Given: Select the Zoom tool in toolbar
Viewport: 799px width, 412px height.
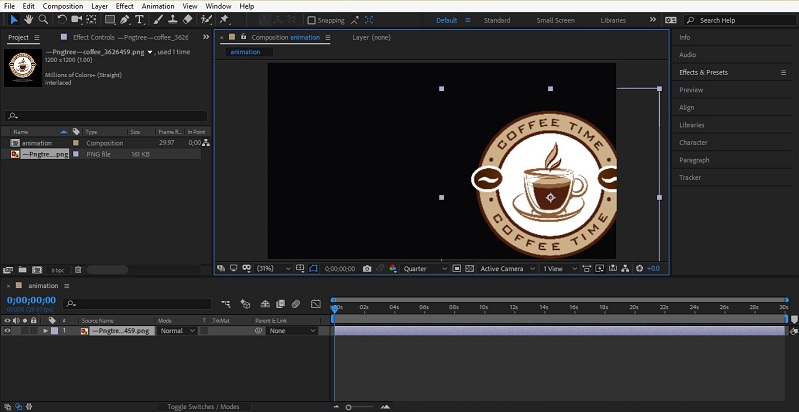Looking at the screenshot, I should (43, 19).
